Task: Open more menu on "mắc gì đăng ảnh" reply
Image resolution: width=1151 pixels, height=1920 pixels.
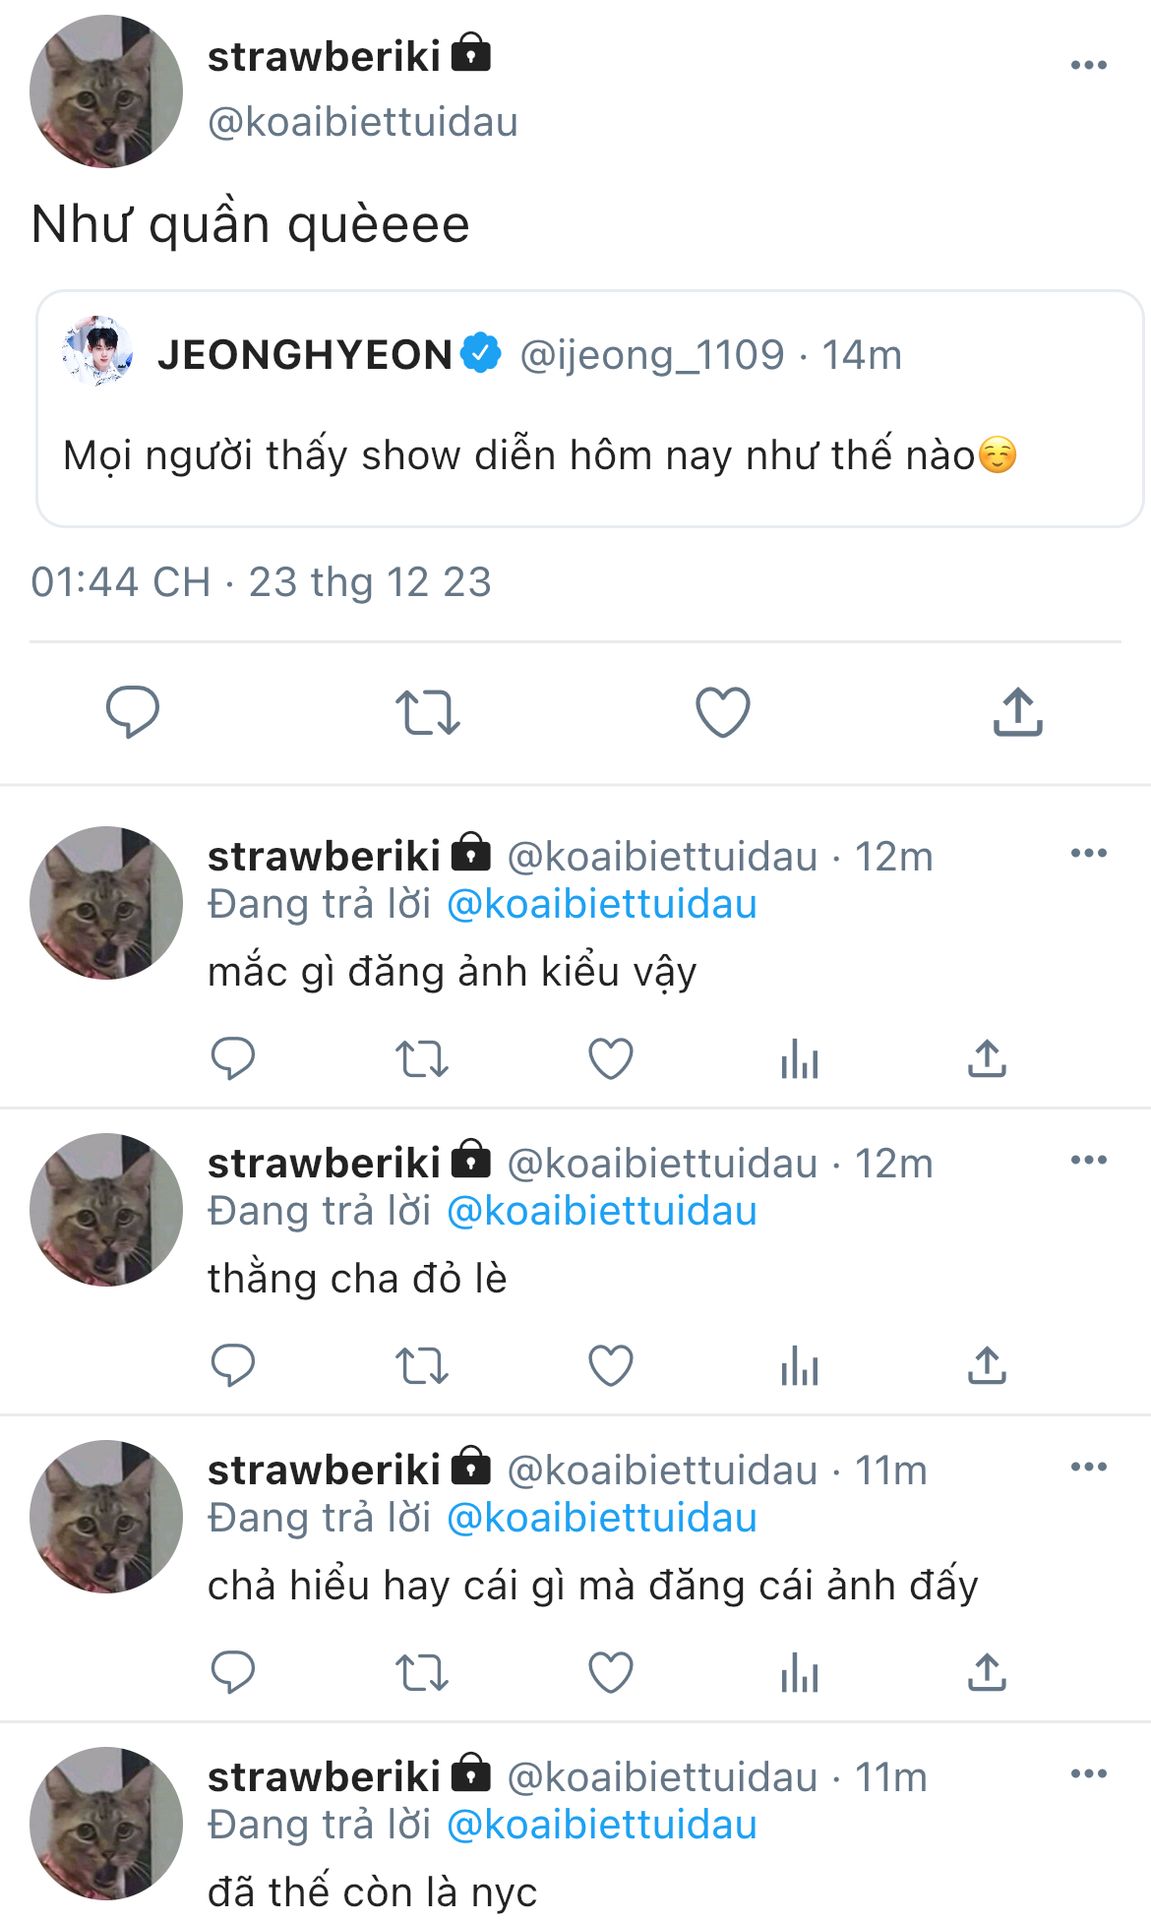Action: 1088,853
